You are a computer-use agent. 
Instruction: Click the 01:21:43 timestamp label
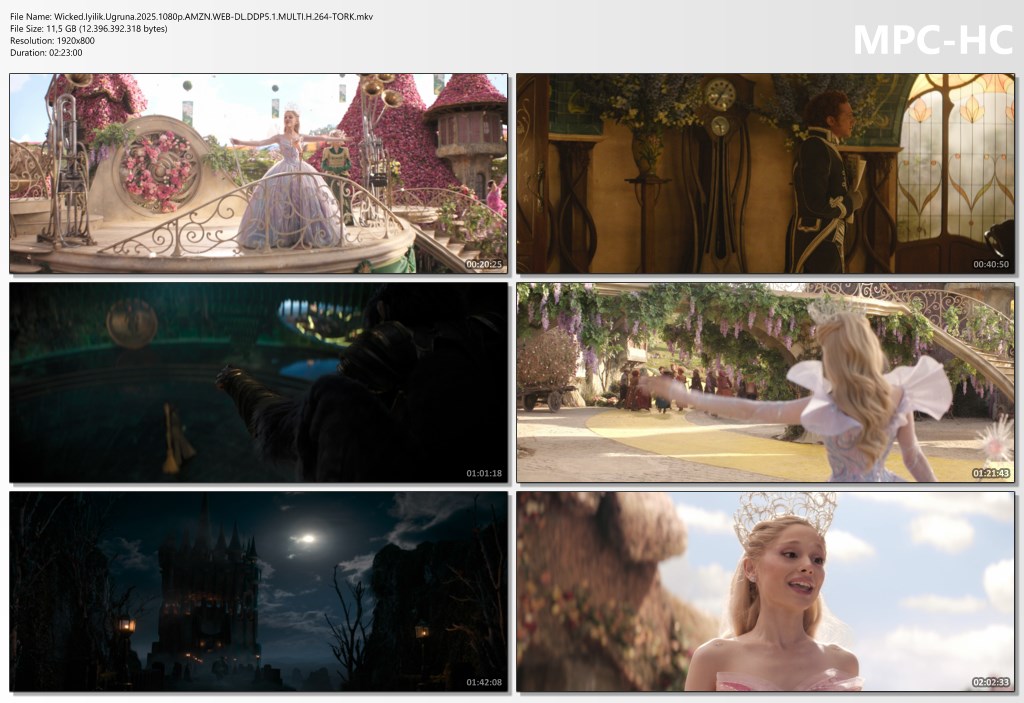click(x=990, y=473)
